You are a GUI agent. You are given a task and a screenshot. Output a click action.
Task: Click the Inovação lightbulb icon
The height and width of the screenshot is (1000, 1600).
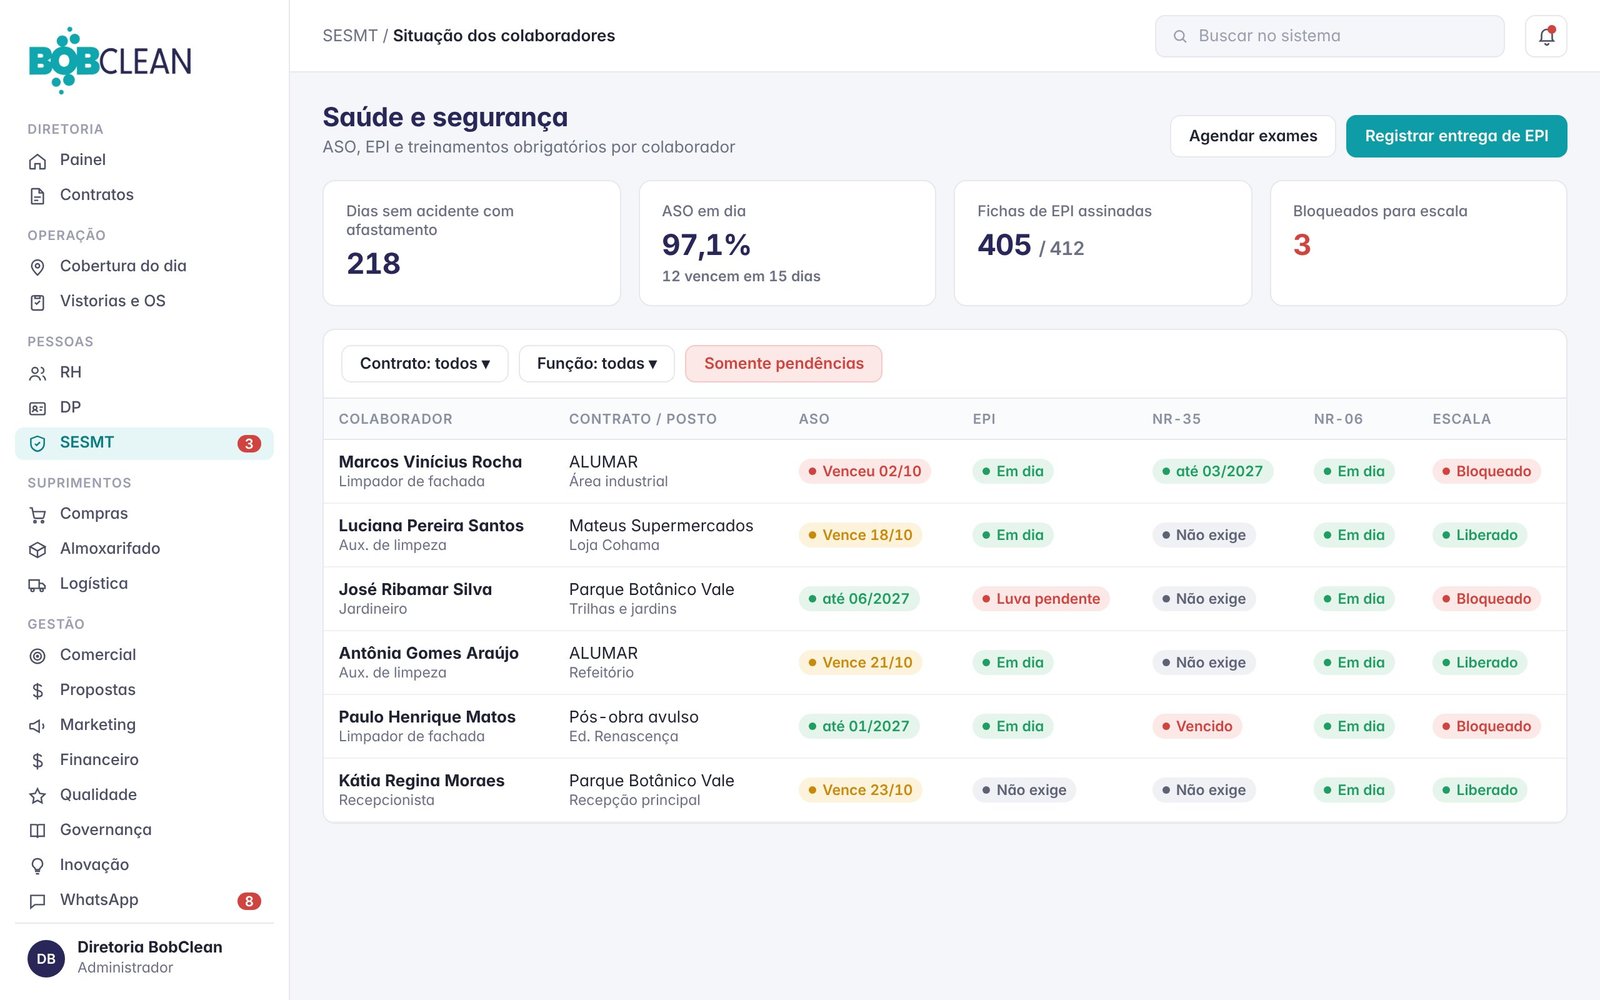38,866
